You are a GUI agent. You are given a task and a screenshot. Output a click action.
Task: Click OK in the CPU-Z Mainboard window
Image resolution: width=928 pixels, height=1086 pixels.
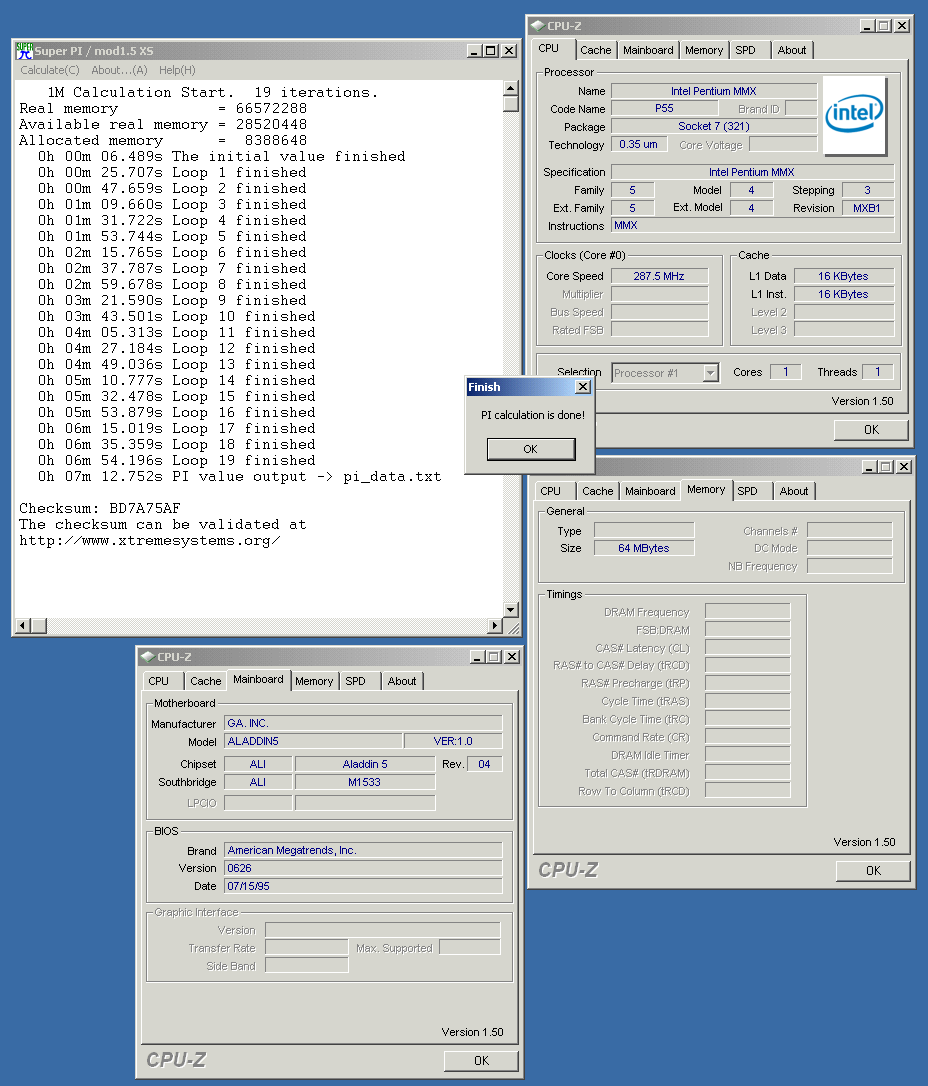point(481,1060)
